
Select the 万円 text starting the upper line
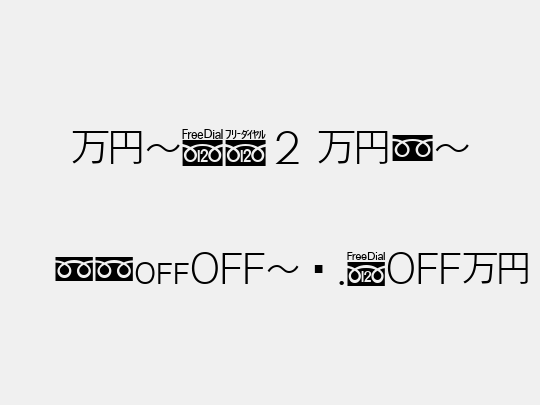pos(107,147)
